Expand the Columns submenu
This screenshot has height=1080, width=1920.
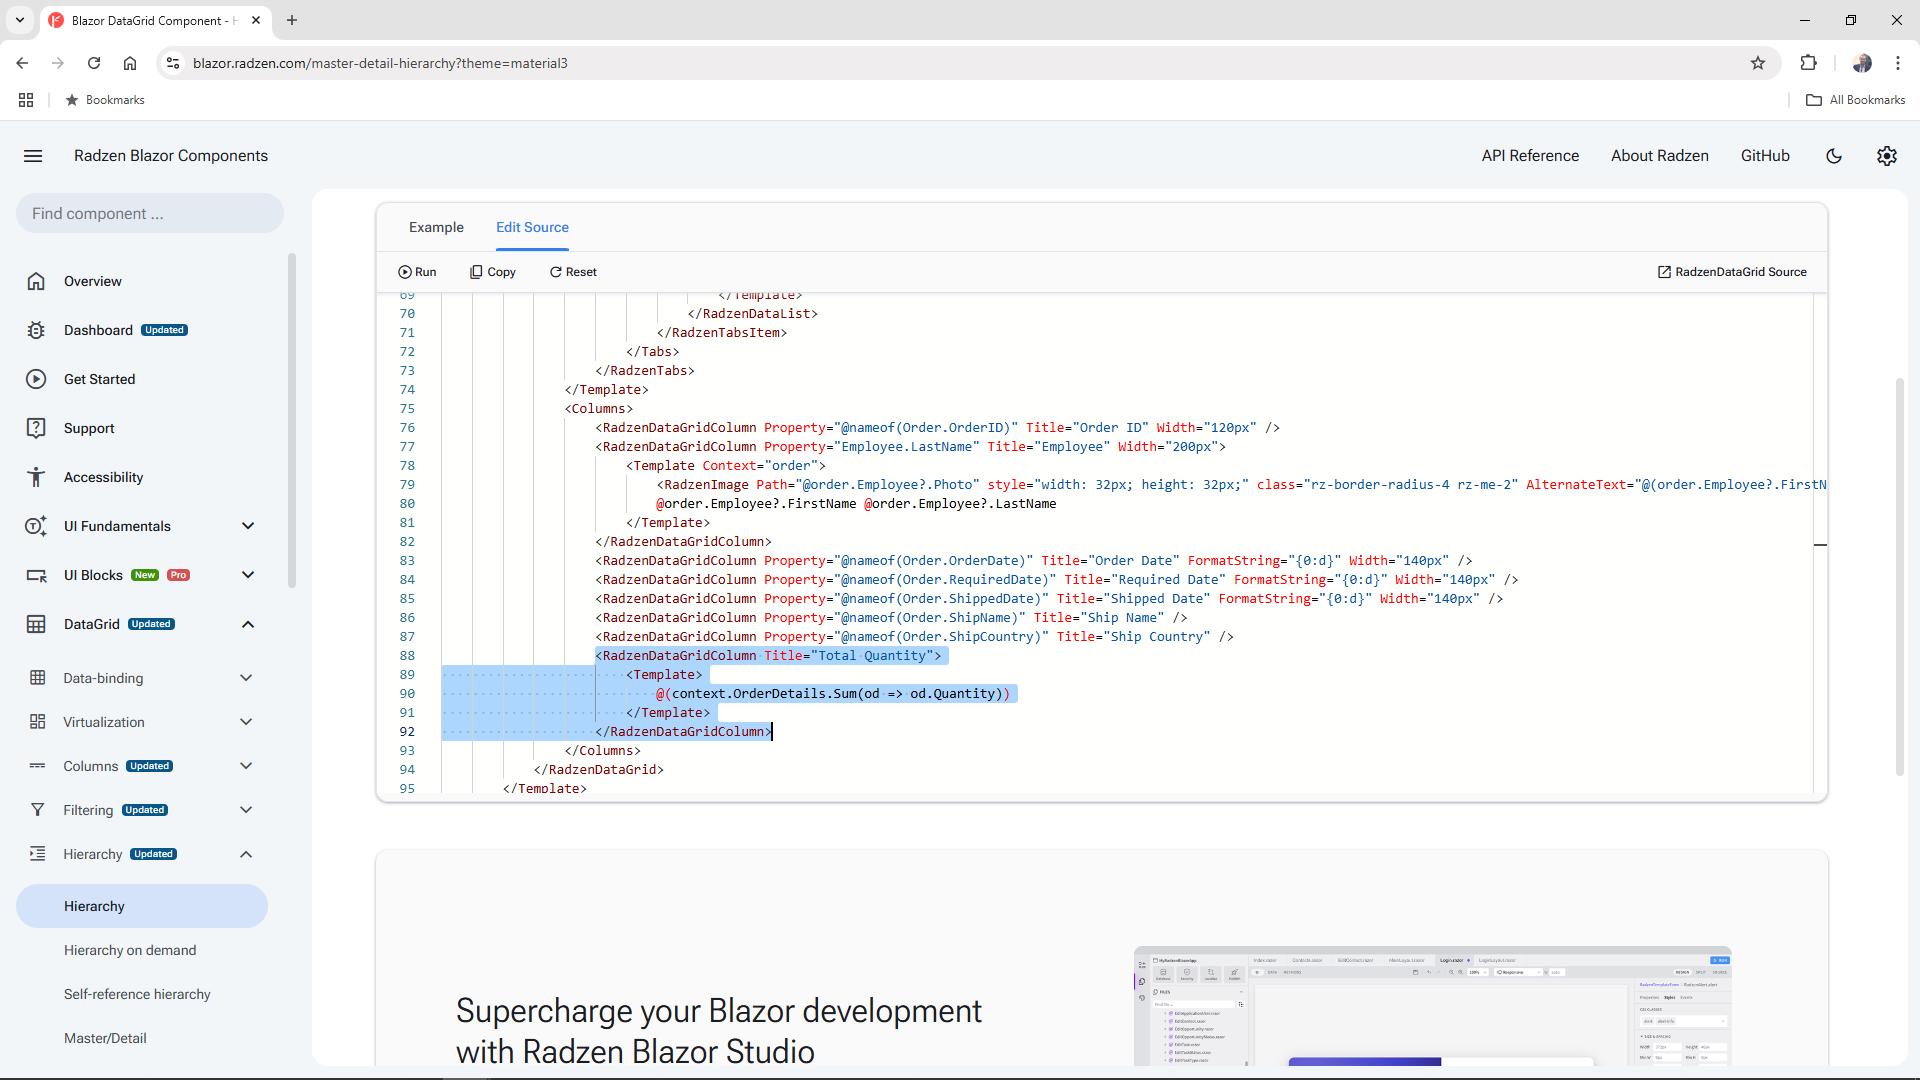click(x=246, y=766)
